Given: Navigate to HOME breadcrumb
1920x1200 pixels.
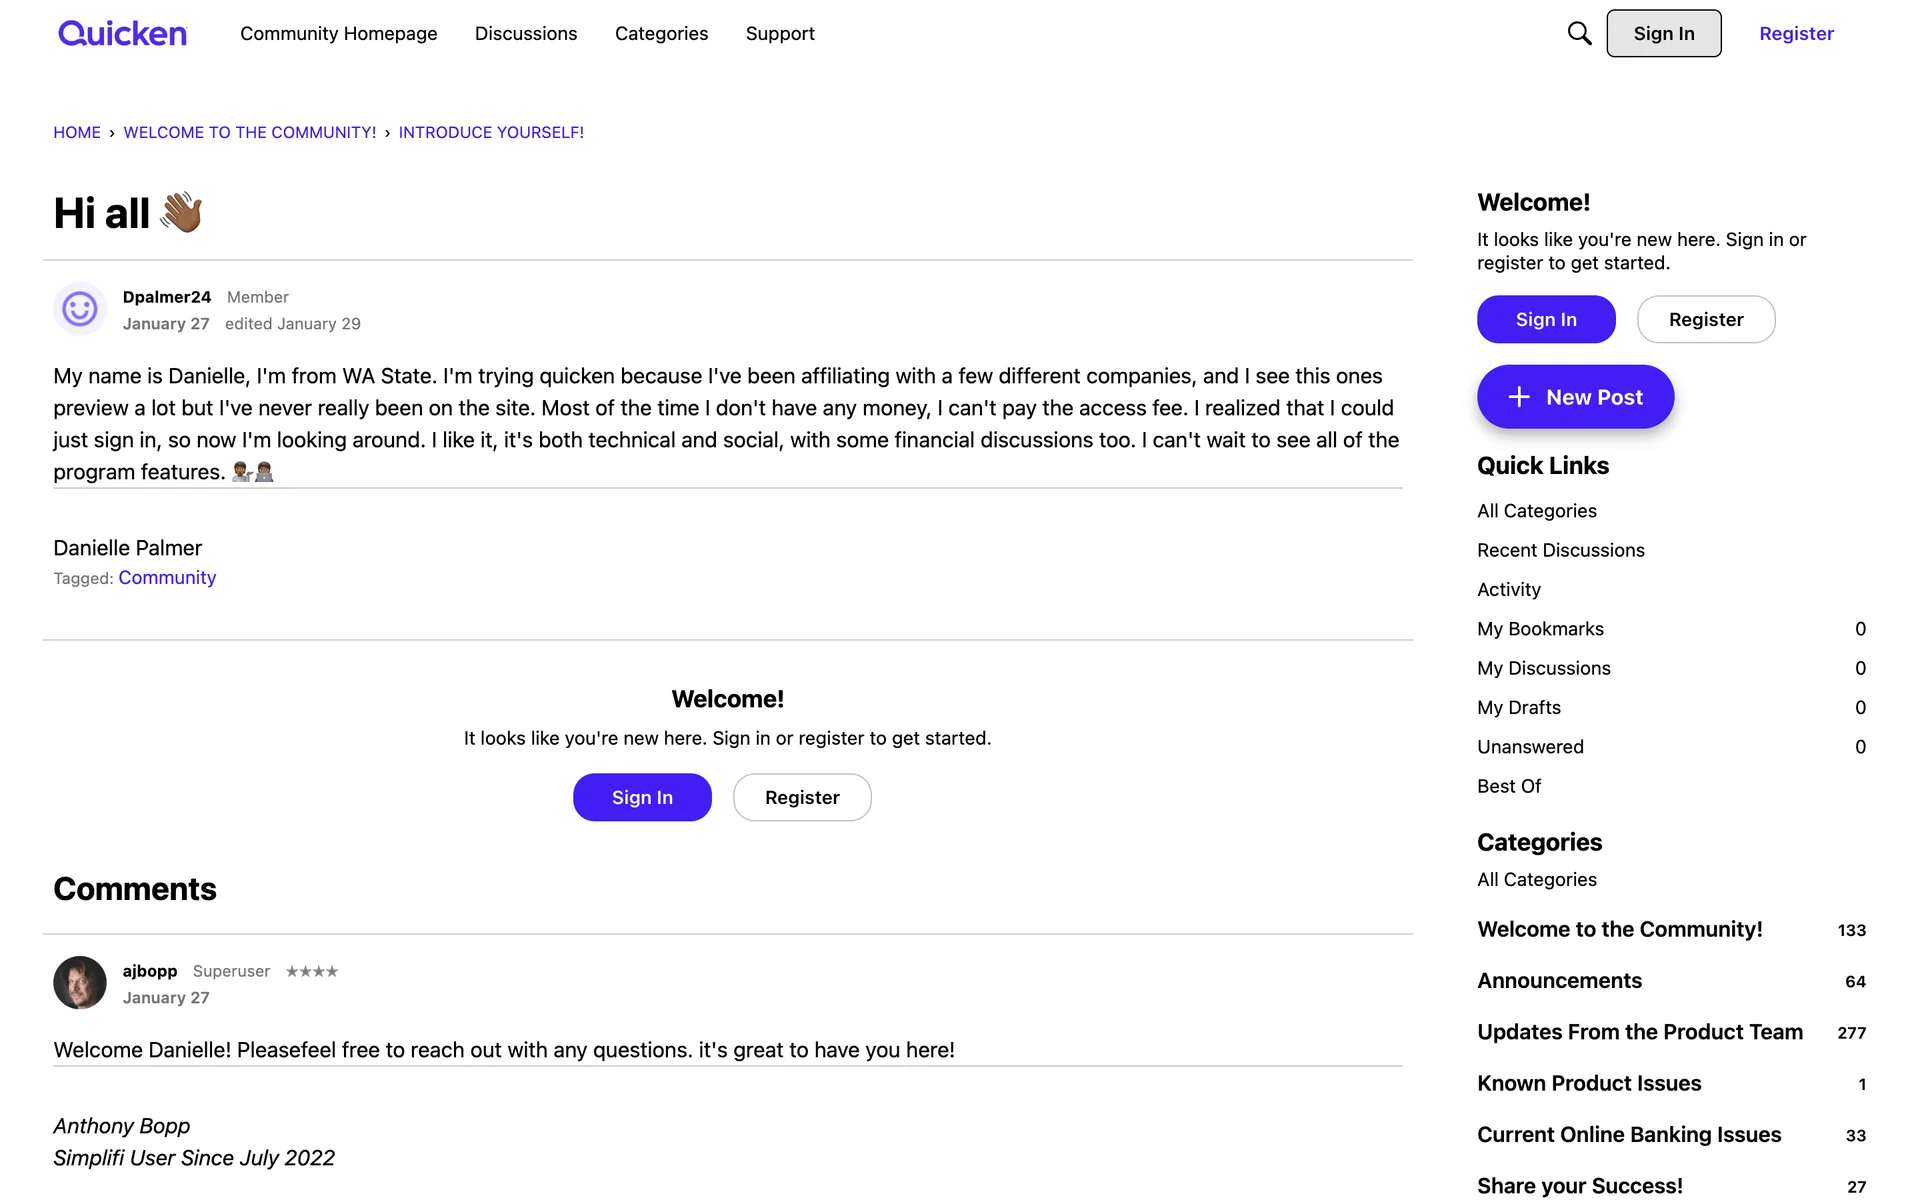Looking at the screenshot, I should (77, 132).
